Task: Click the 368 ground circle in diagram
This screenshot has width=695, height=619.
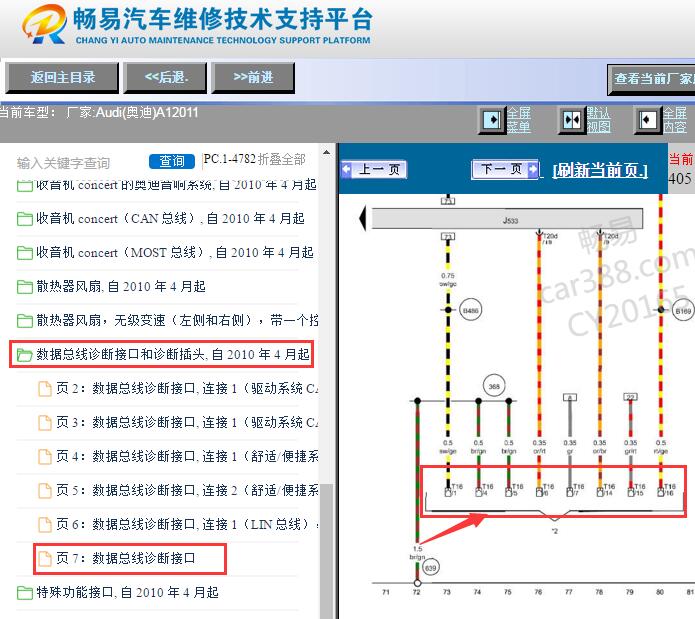Action: pyautogui.click(x=494, y=386)
